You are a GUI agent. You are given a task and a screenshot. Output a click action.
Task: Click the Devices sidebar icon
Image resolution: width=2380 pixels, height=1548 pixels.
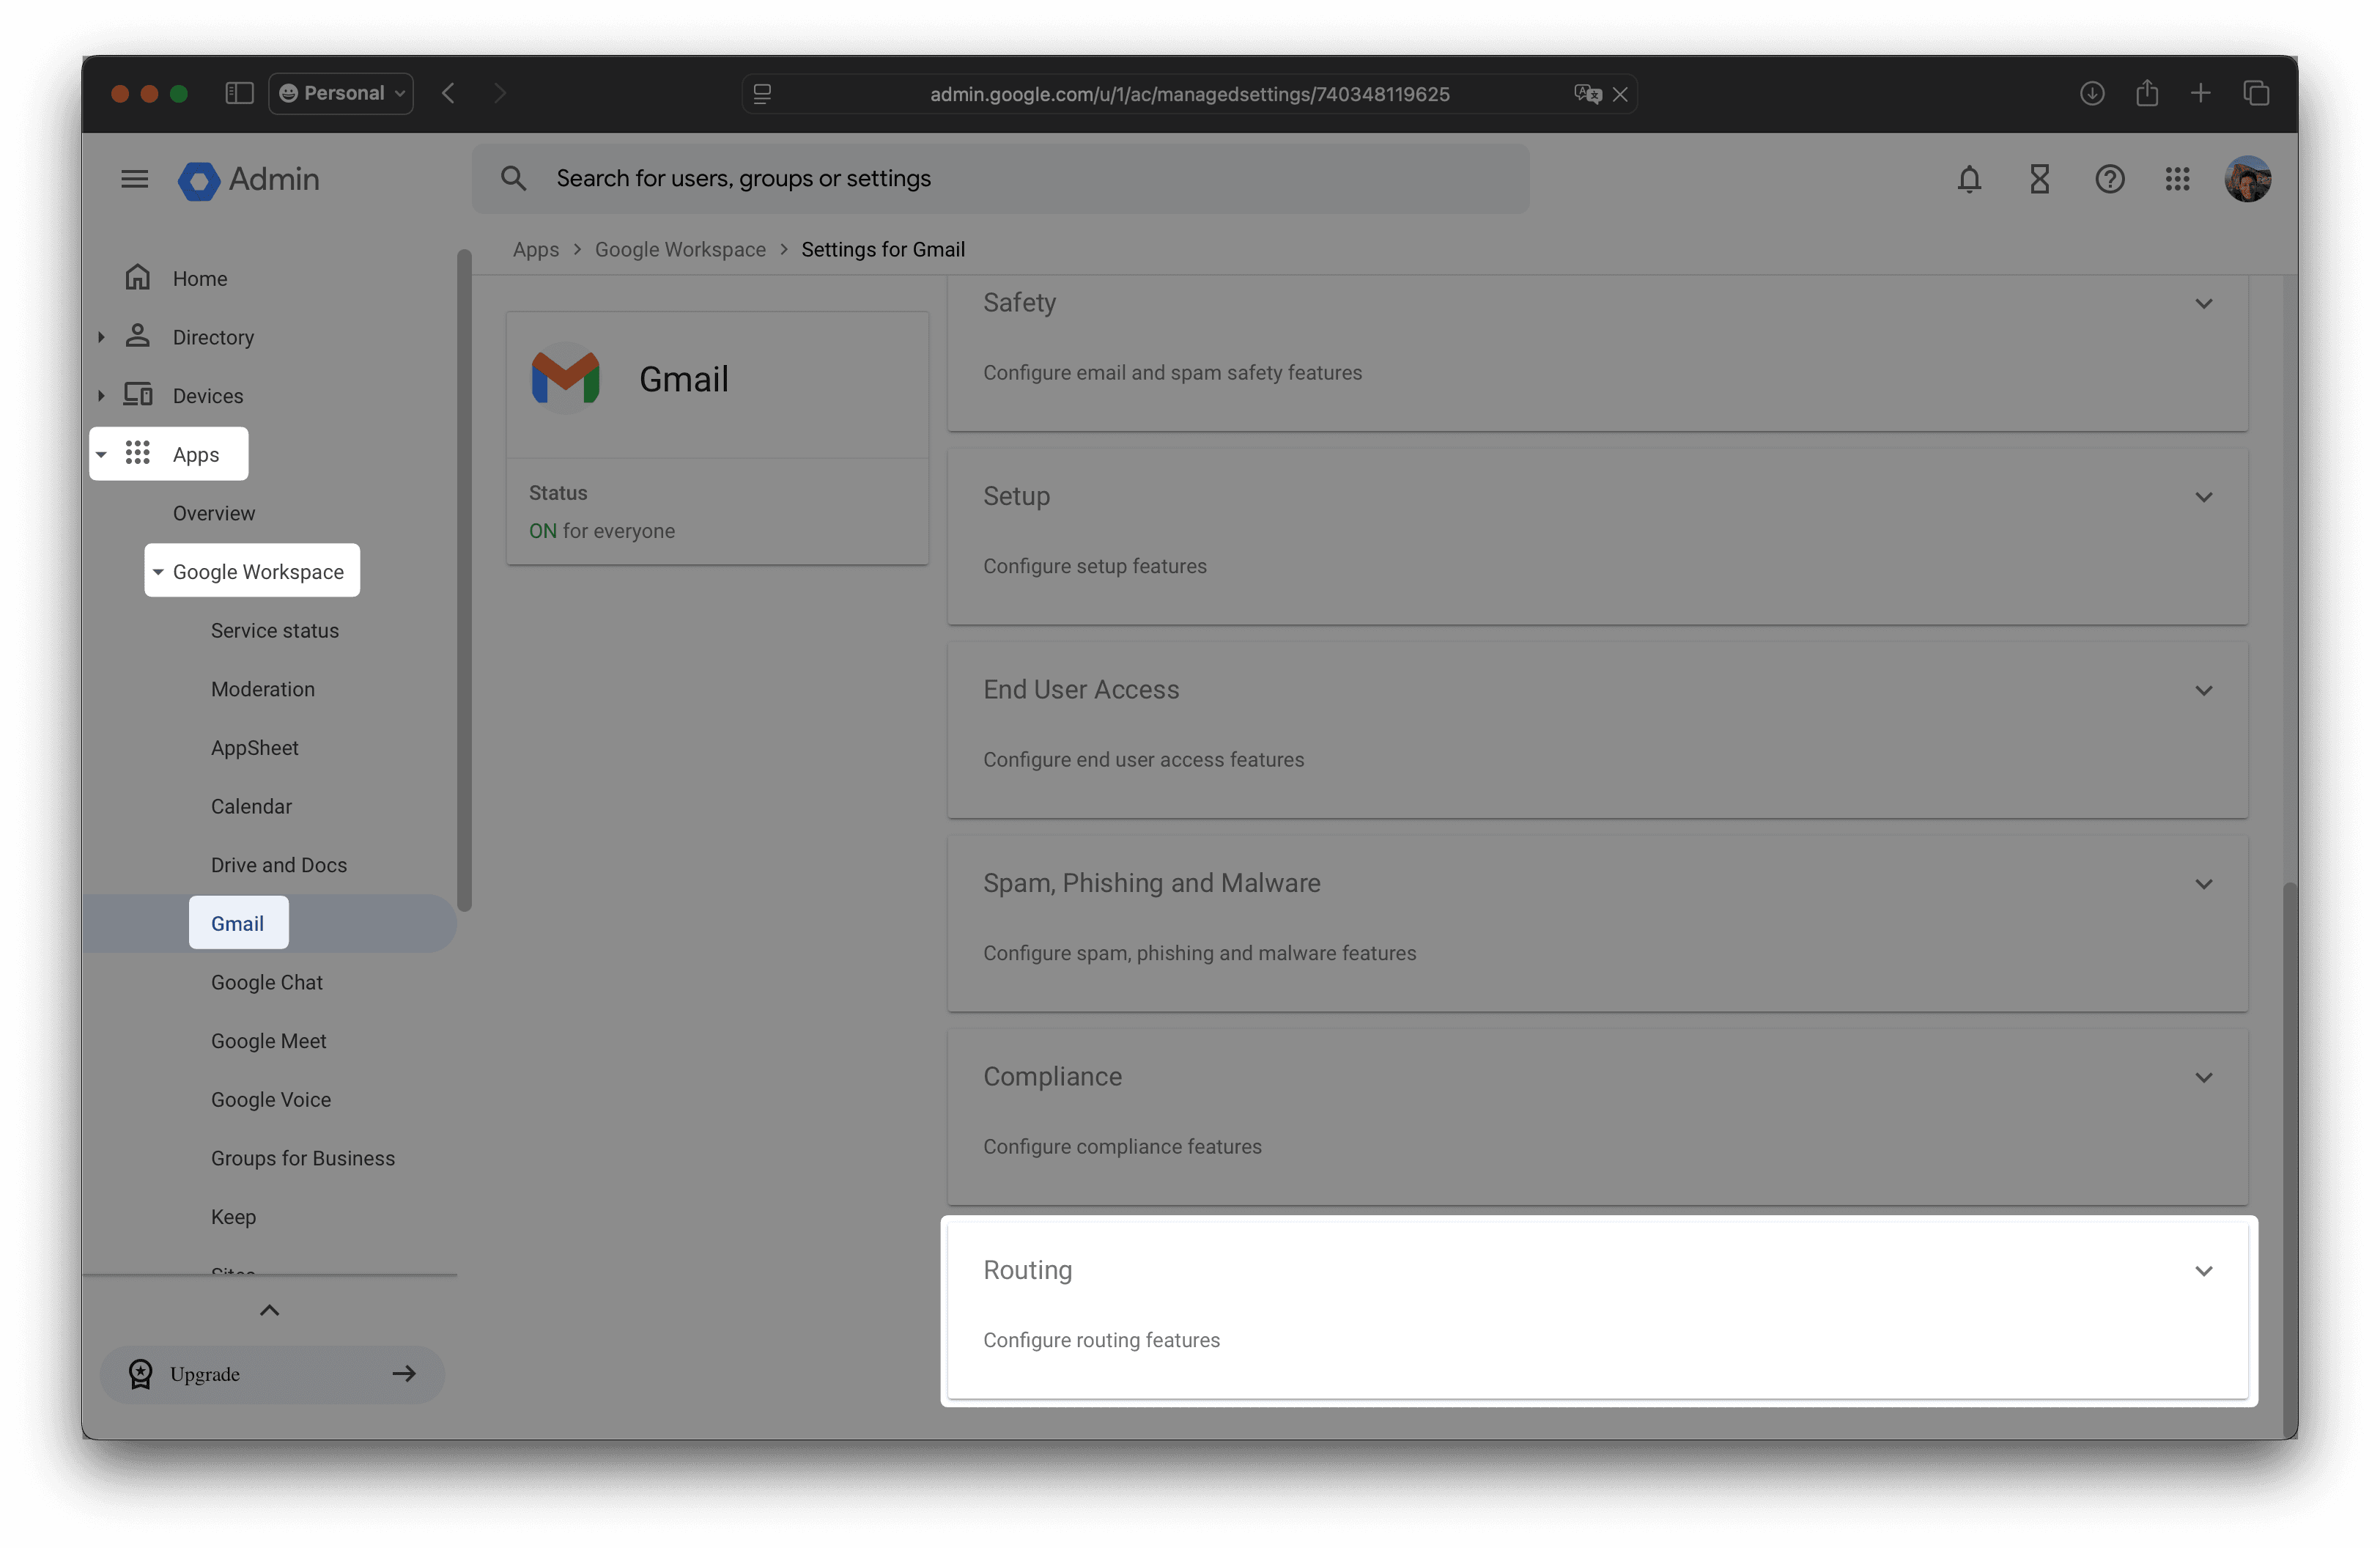point(138,395)
